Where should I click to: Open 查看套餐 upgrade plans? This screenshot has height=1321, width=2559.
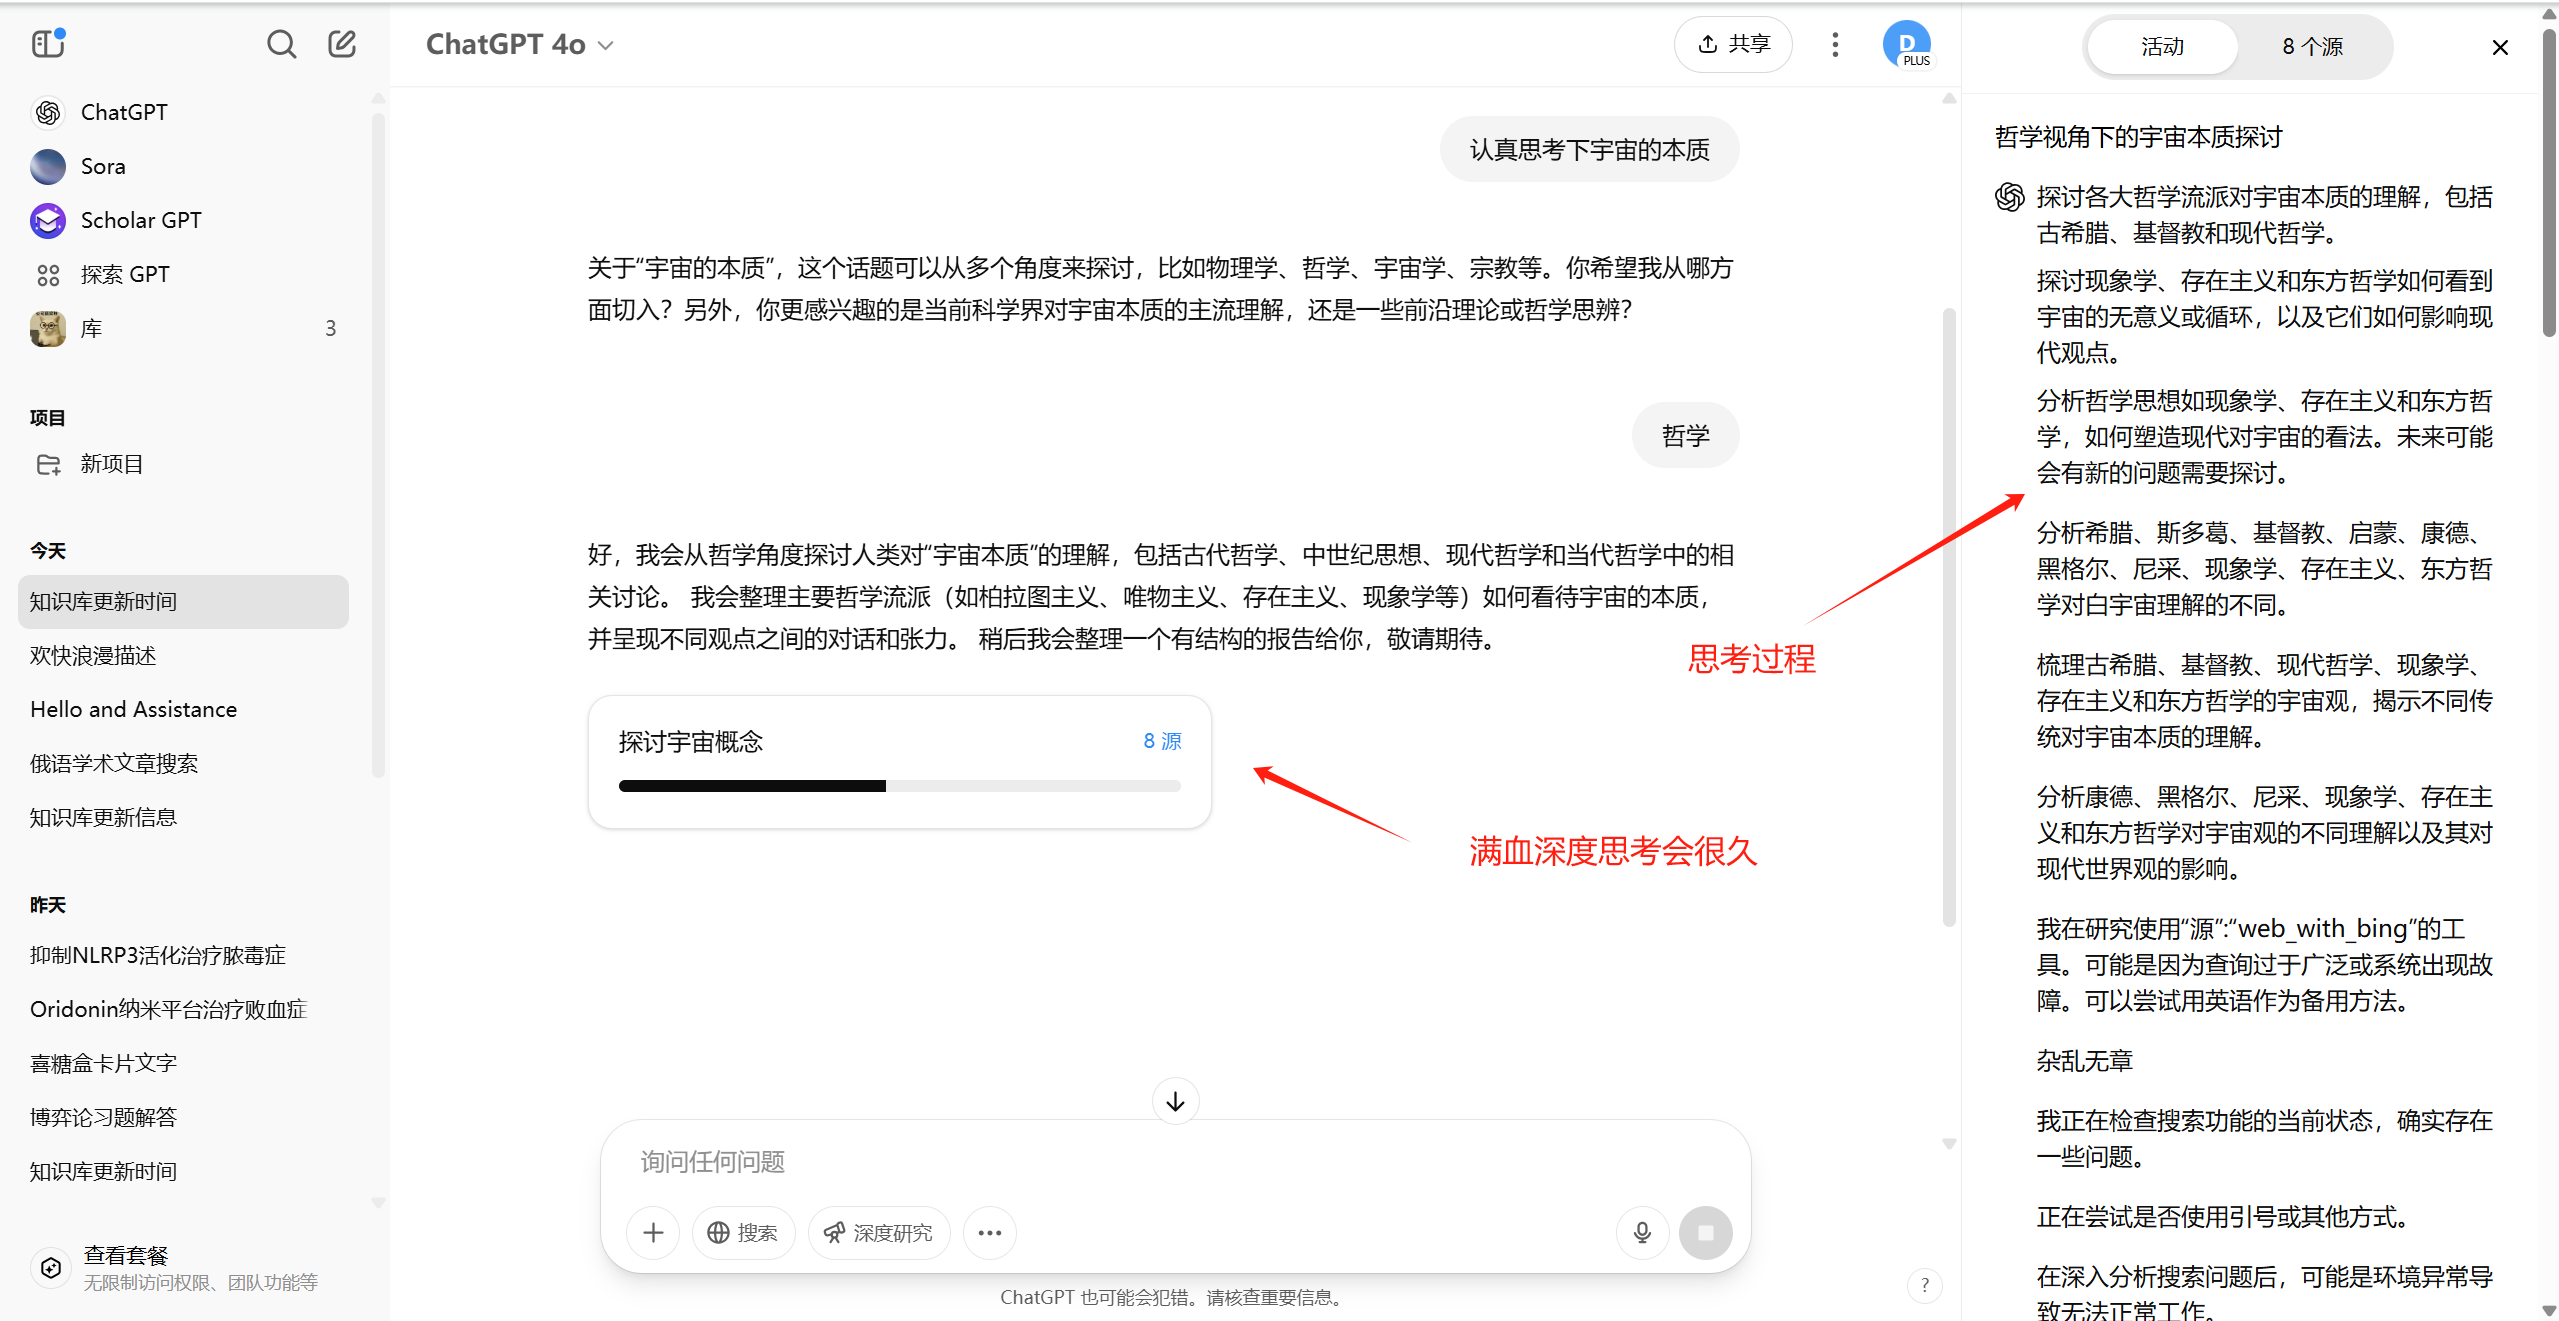pos(185,1268)
